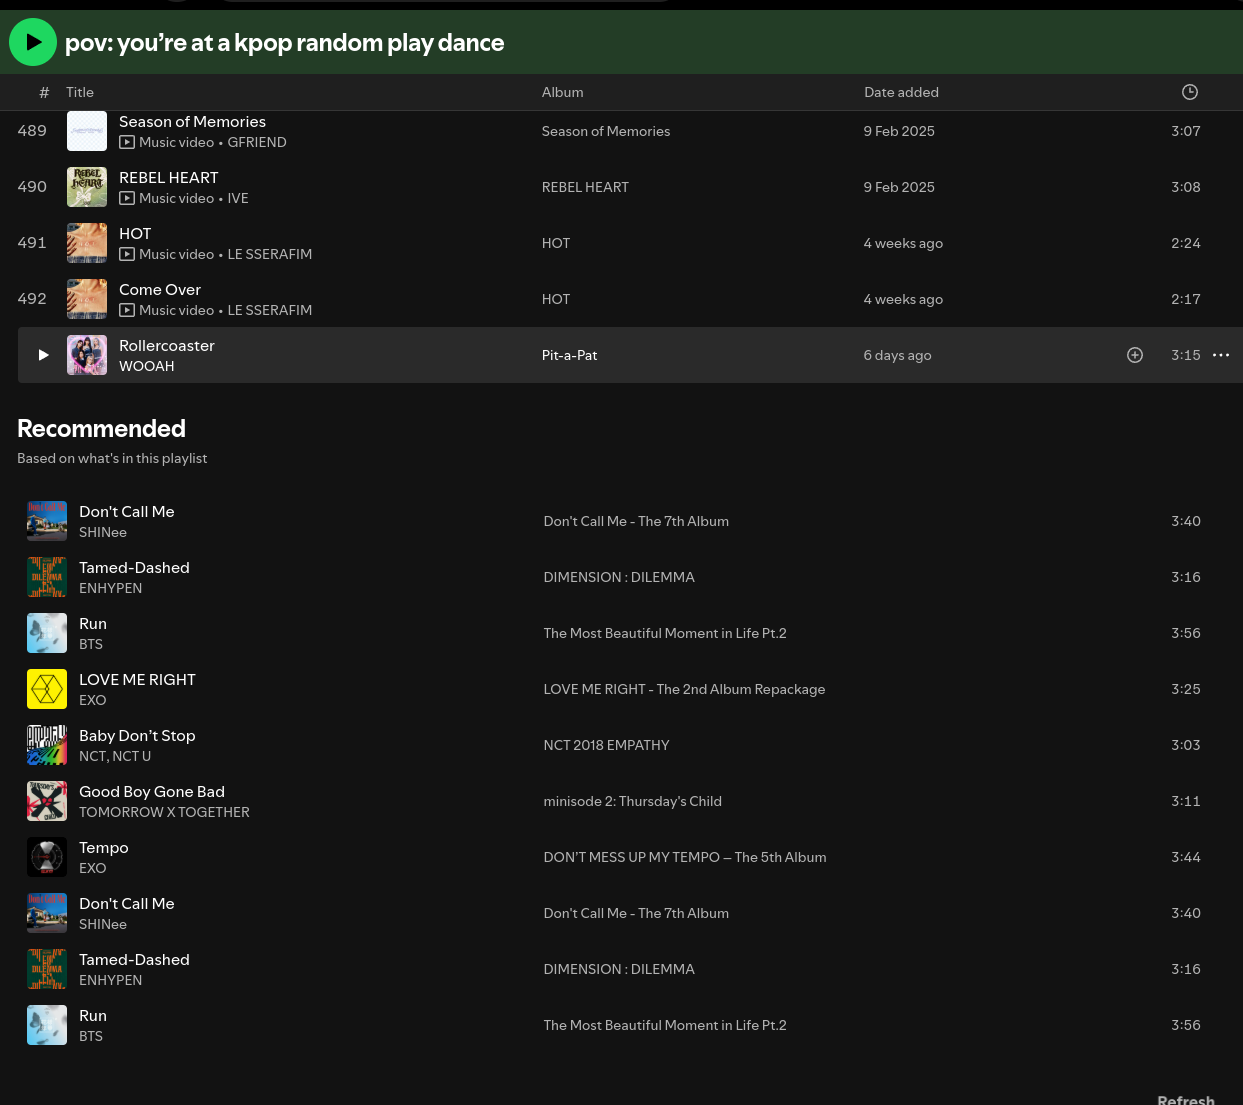The height and width of the screenshot is (1105, 1243).
Task: Open LE SSERAFIM artist under Come Over
Action: pyautogui.click(x=270, y=310)
